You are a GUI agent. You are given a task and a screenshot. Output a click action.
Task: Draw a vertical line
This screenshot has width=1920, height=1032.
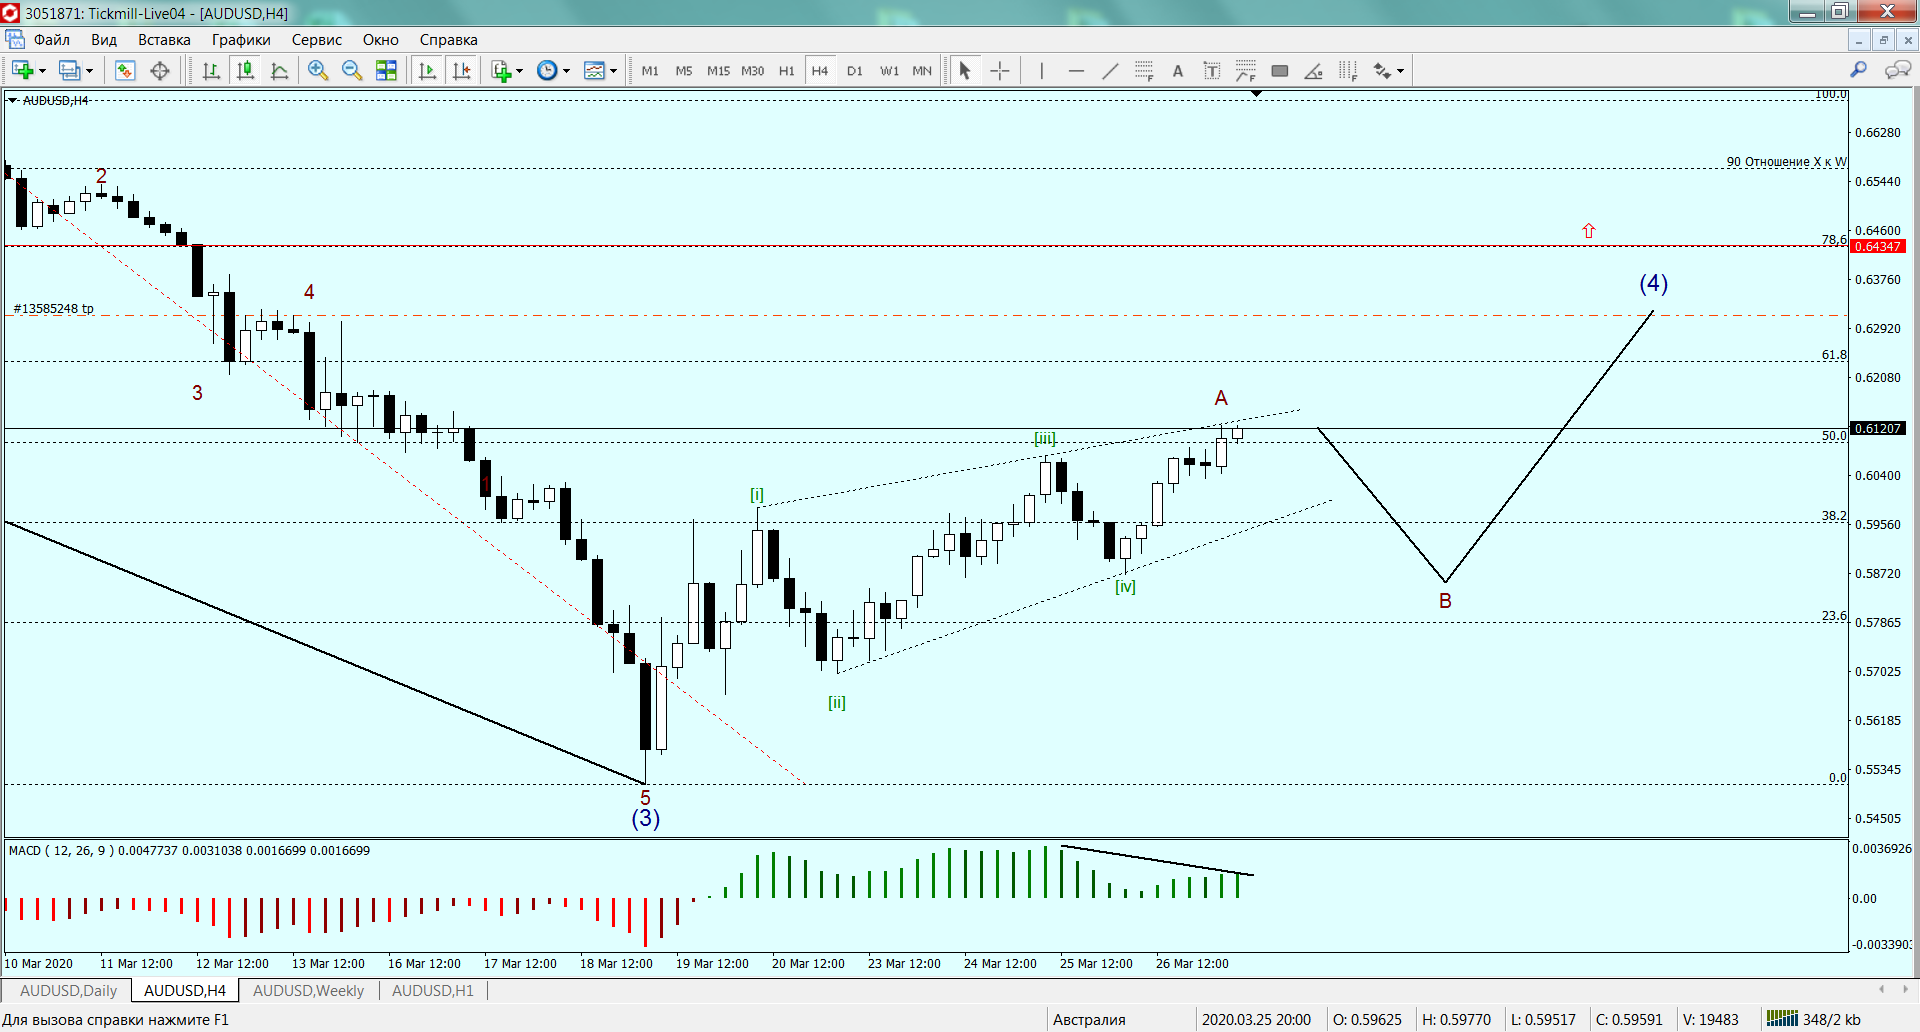1042,70
